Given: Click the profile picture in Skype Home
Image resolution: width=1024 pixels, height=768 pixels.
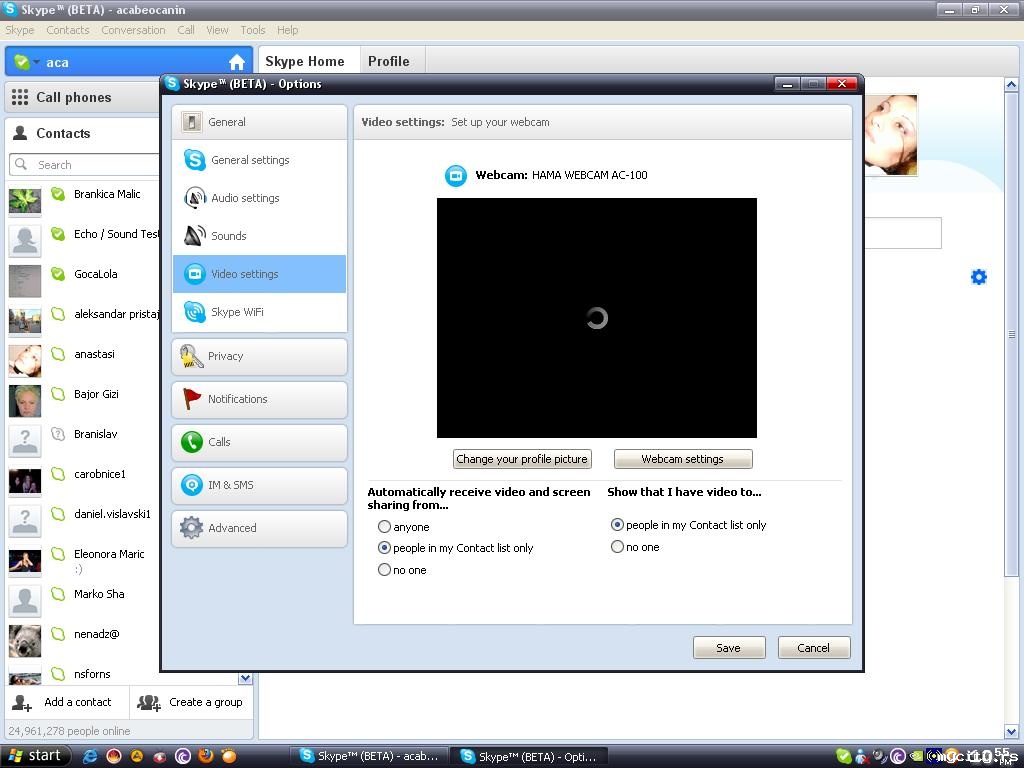Looking at the screenshot, I should click(x=891, y=135).
